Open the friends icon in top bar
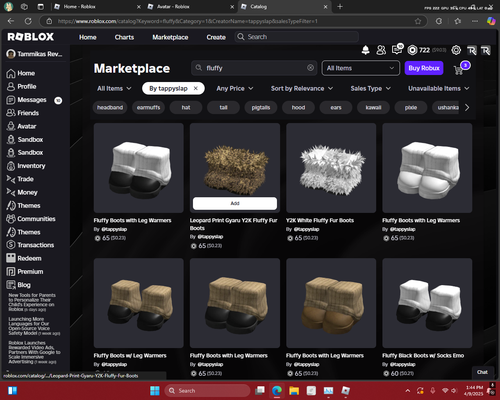The height and width of the screenshot is (400, 500). [x=381, y=50]
